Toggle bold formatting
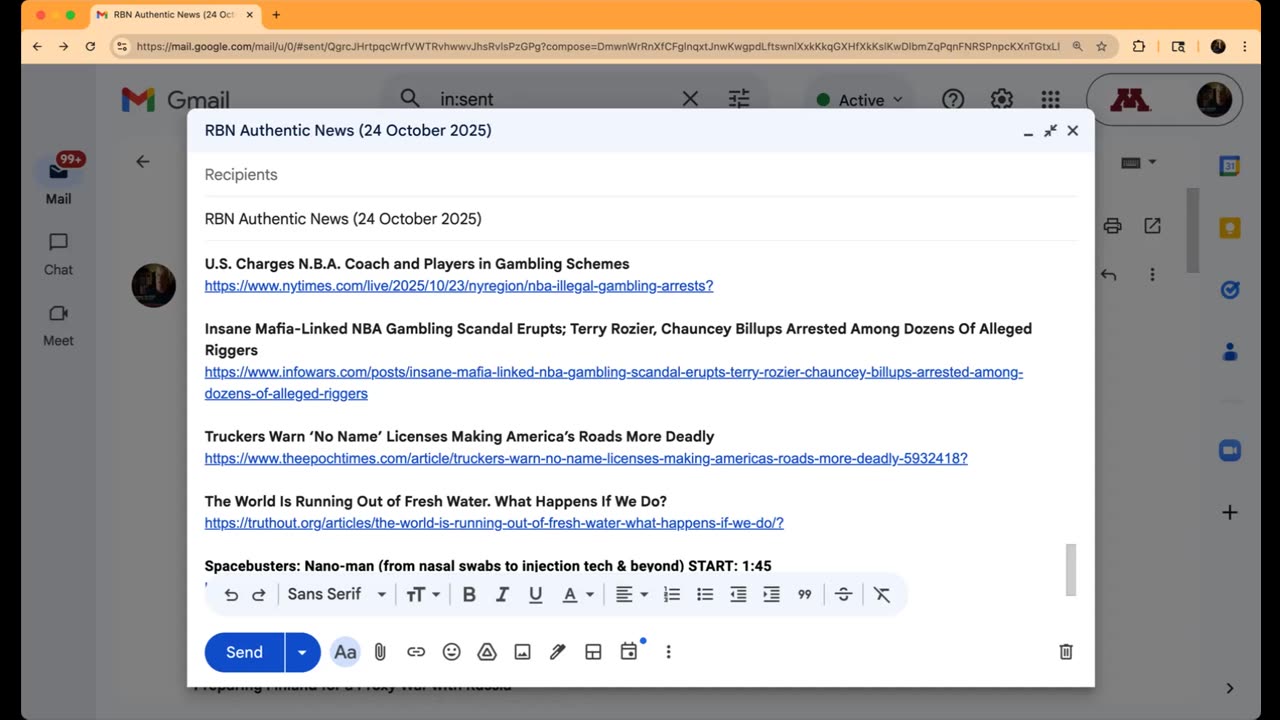 [469, 594]
